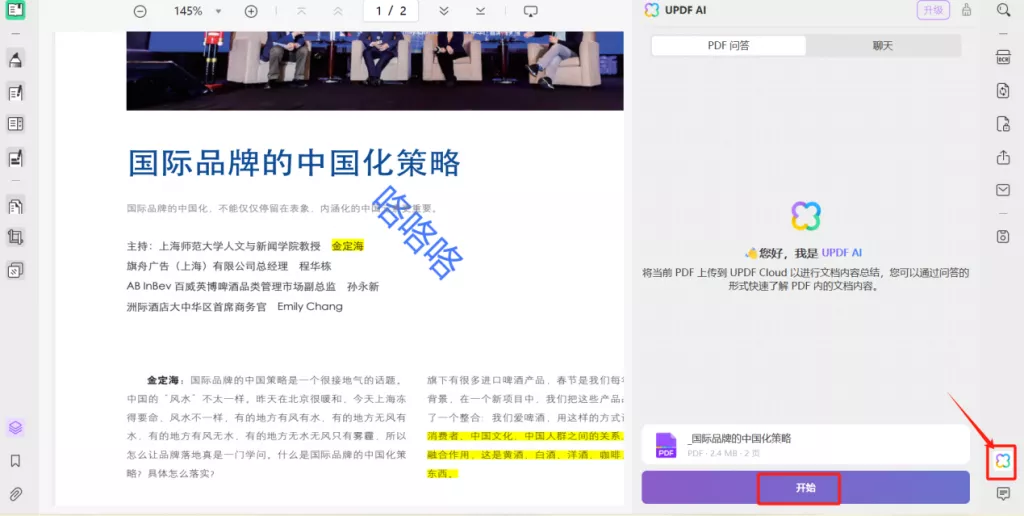This screenshot has width=1024, height=516.
Task: Open the 145% zoom level dropdown
Action: coord(218,11)
